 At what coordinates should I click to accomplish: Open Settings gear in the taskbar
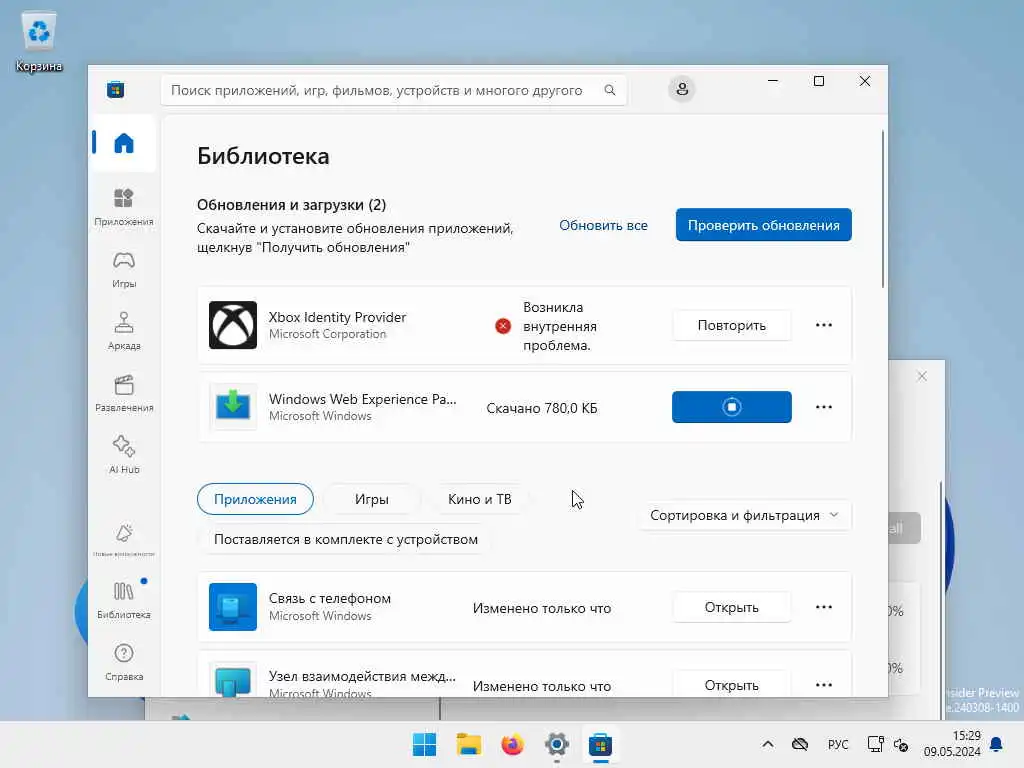click(x=556, y=744)
